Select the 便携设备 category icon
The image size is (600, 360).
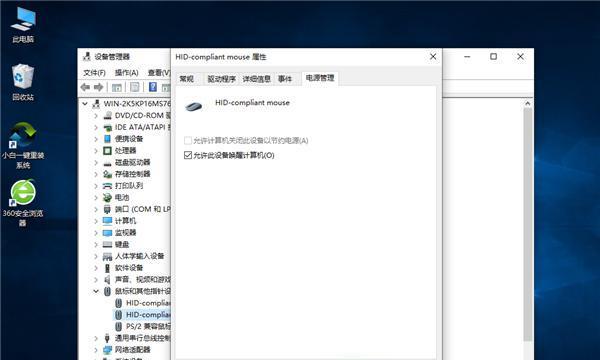108,138
